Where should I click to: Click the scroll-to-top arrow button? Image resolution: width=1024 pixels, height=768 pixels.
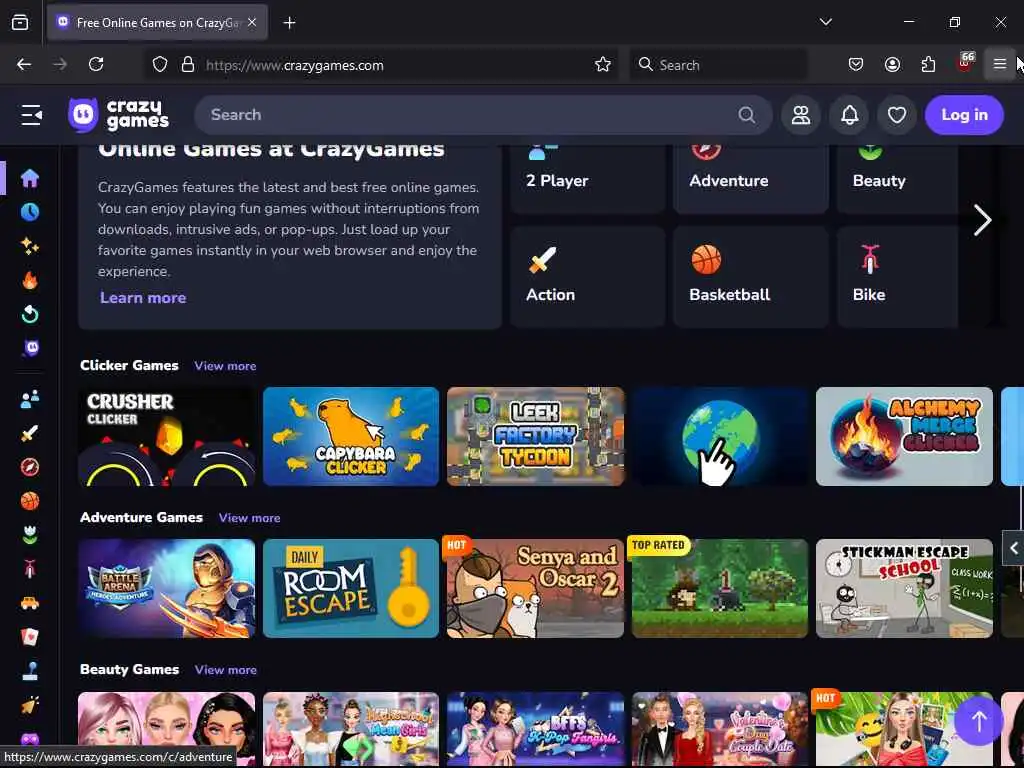(x=978, y=721)
